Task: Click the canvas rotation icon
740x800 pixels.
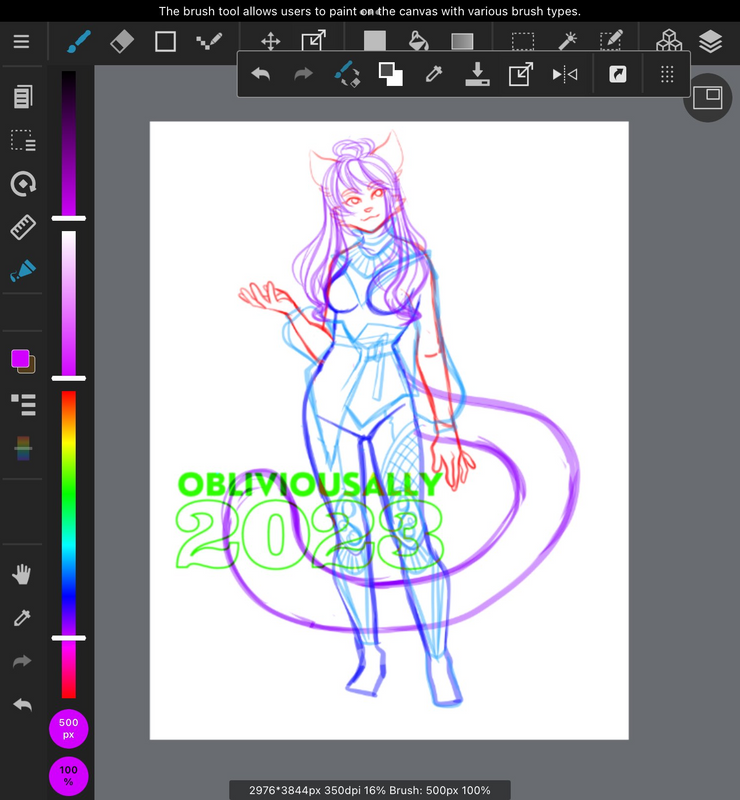Action: 23,184
